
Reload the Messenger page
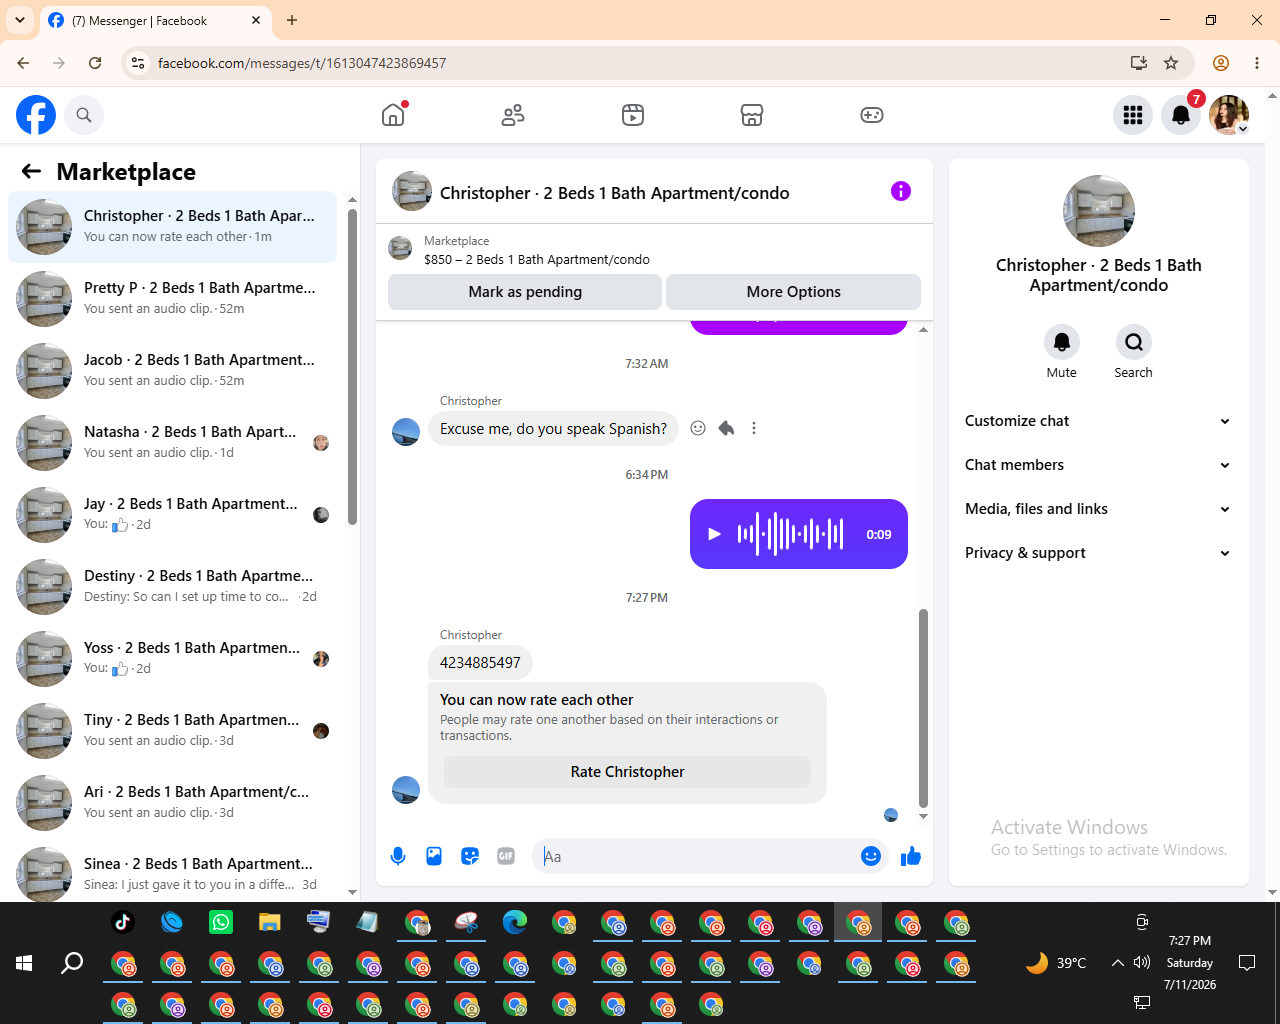(x=95, y=63)
